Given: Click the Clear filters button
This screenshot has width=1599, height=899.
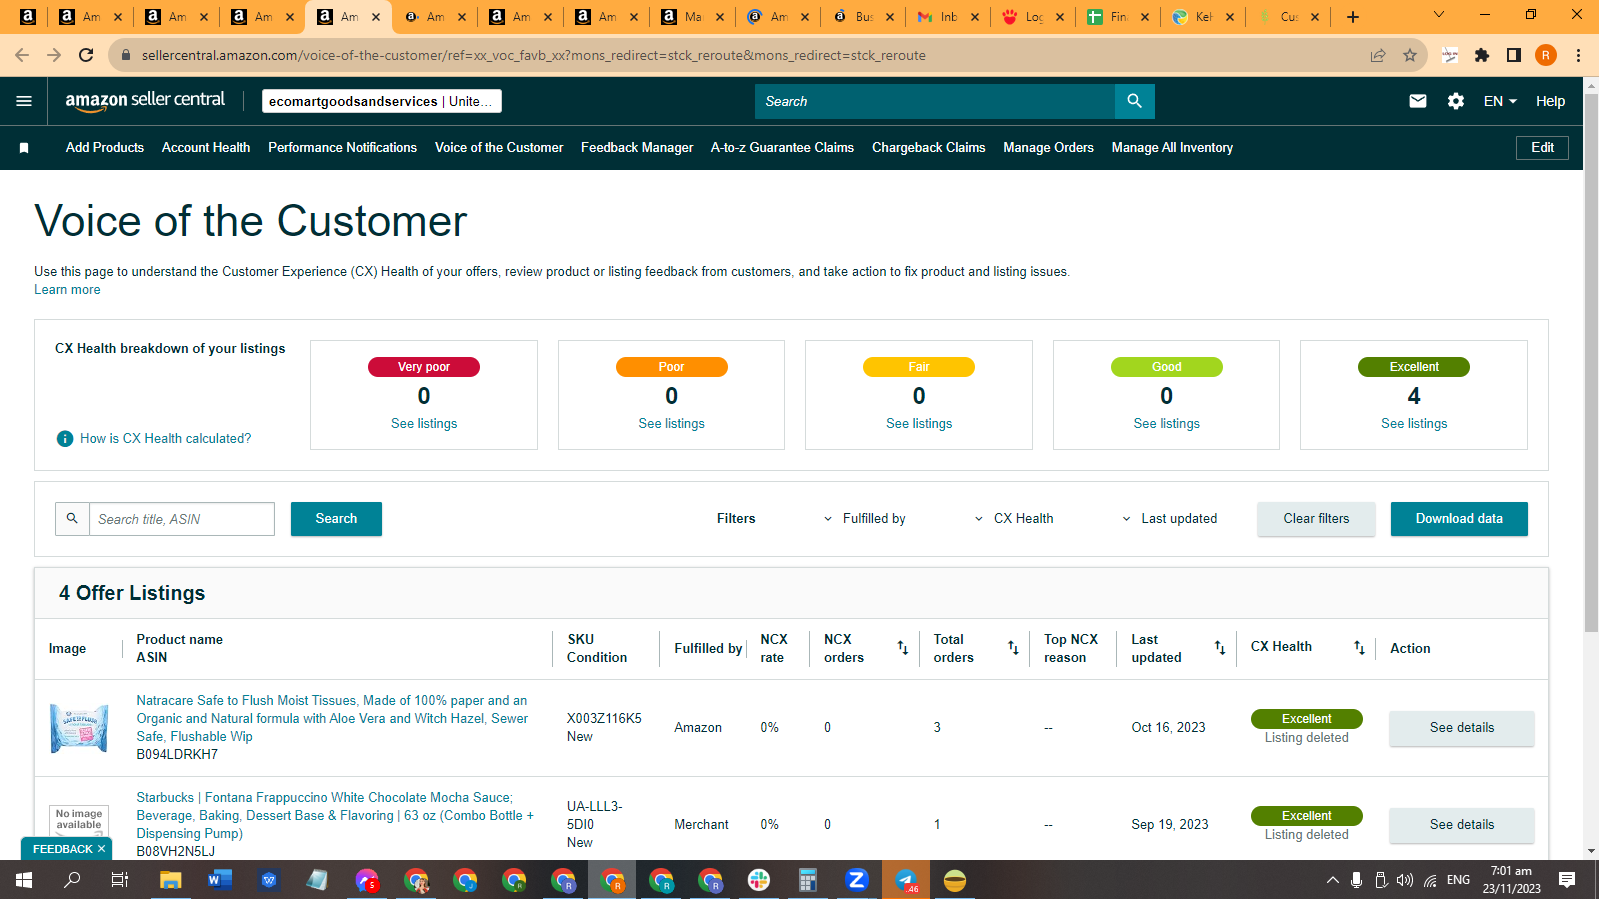Looking at the screenshot, I should (1316, 519).
